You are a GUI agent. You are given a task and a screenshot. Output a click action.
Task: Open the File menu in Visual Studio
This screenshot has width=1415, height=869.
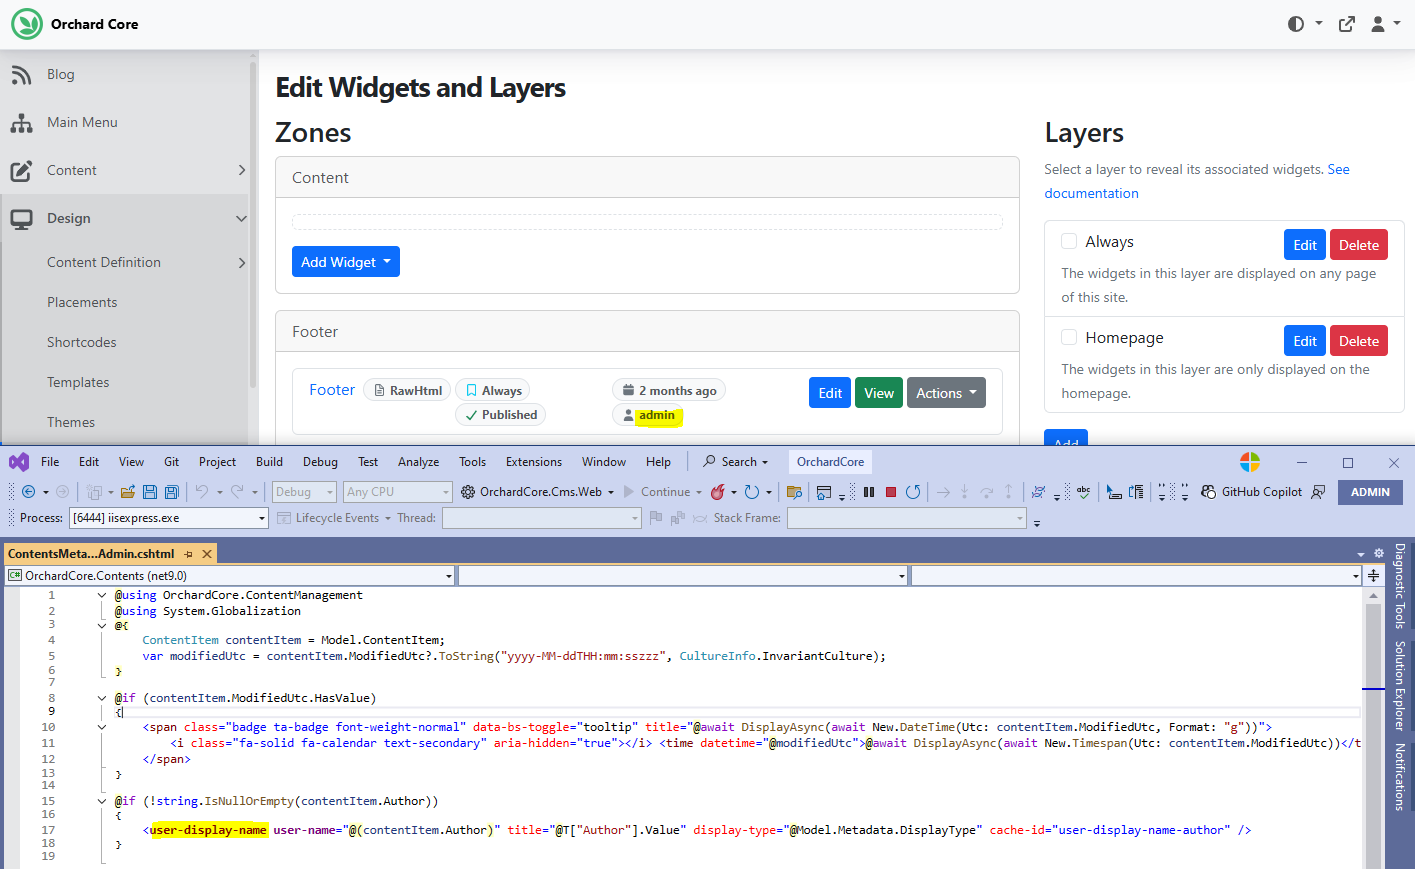click(50, 462)
